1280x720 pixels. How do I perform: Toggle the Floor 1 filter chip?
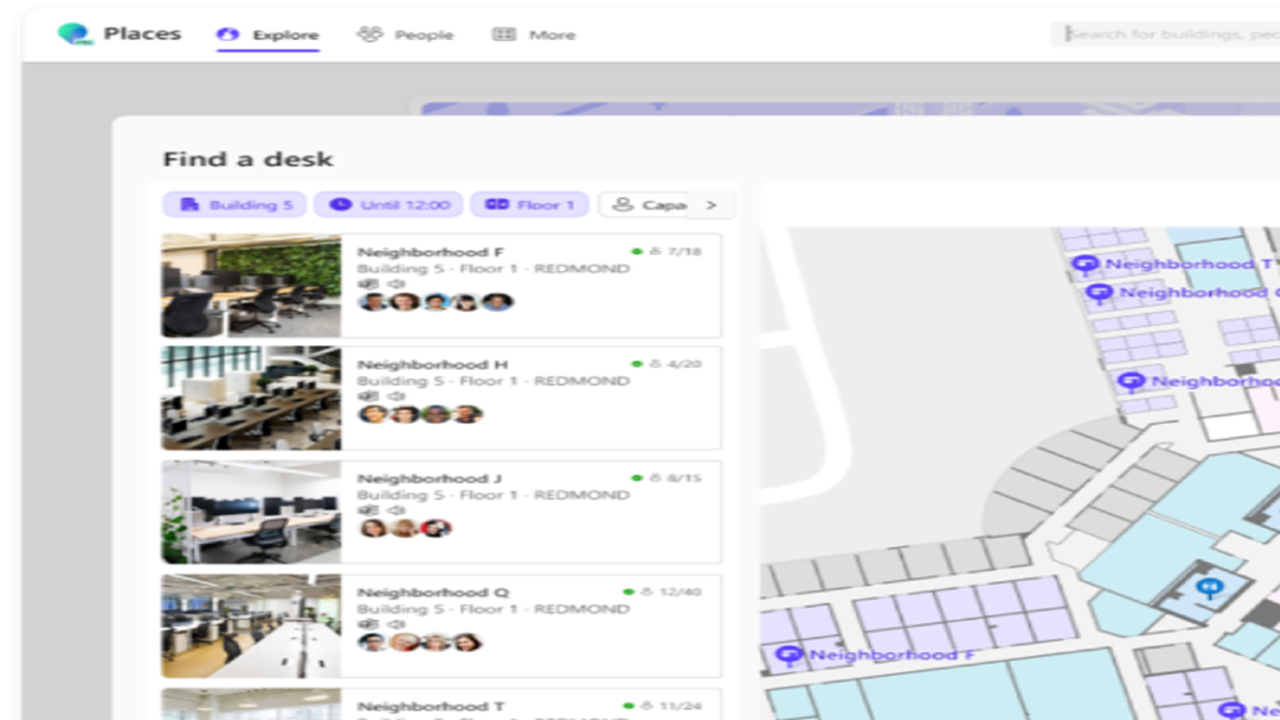[x=529, y=205]
